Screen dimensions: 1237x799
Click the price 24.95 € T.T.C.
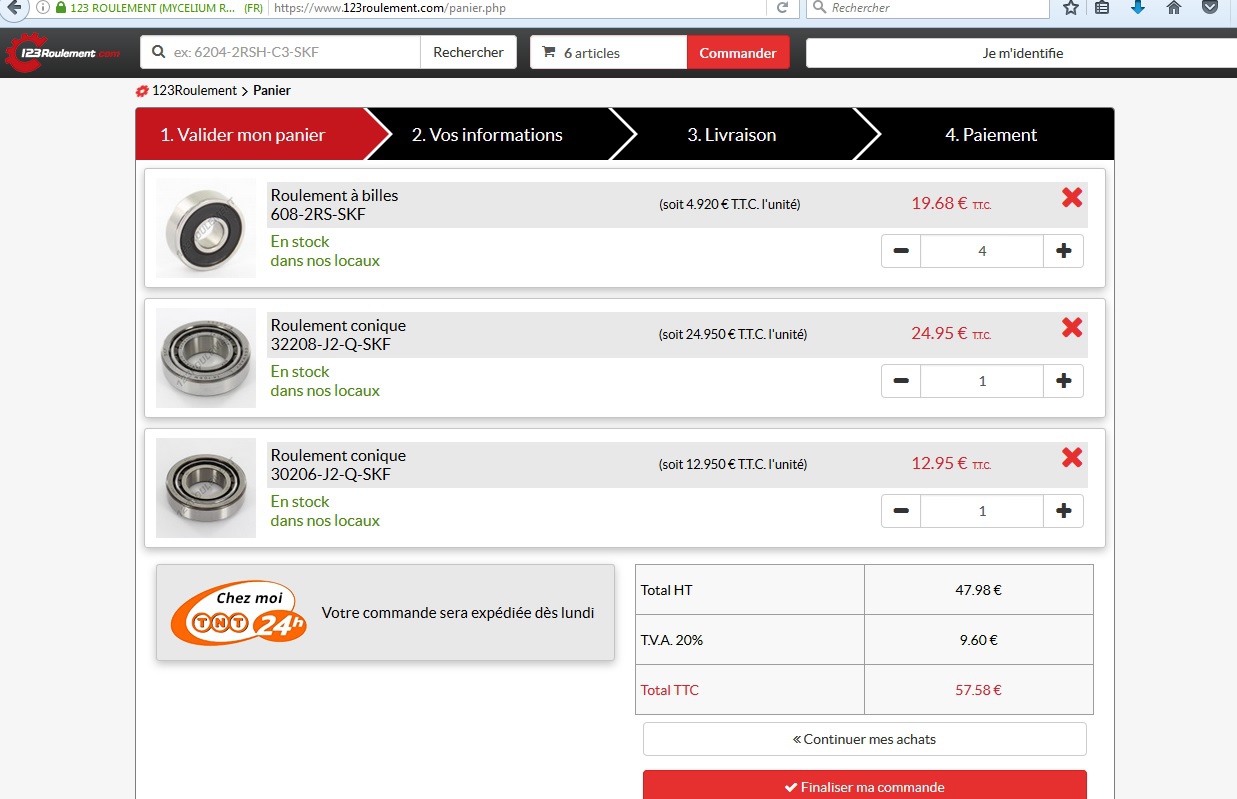tap(951, 334)
